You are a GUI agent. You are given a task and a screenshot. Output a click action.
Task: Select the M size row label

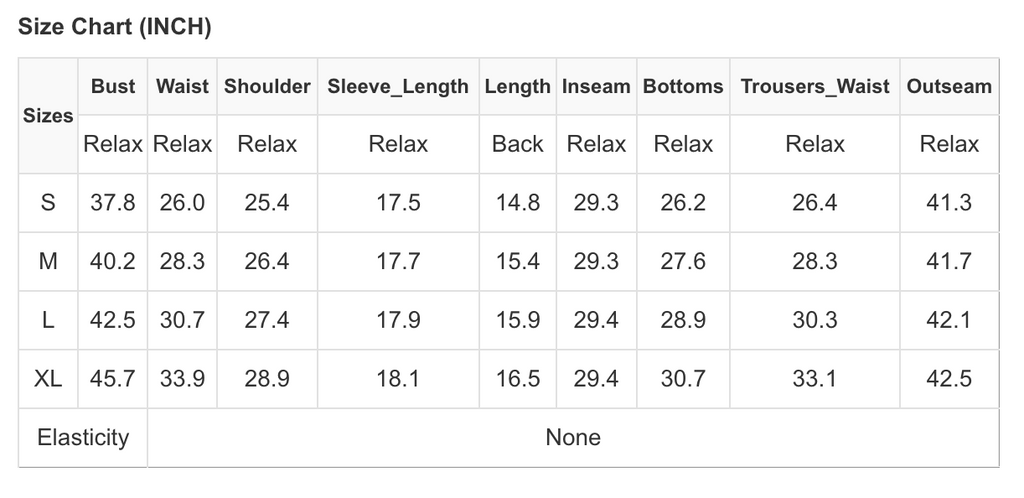coord(48,262)
